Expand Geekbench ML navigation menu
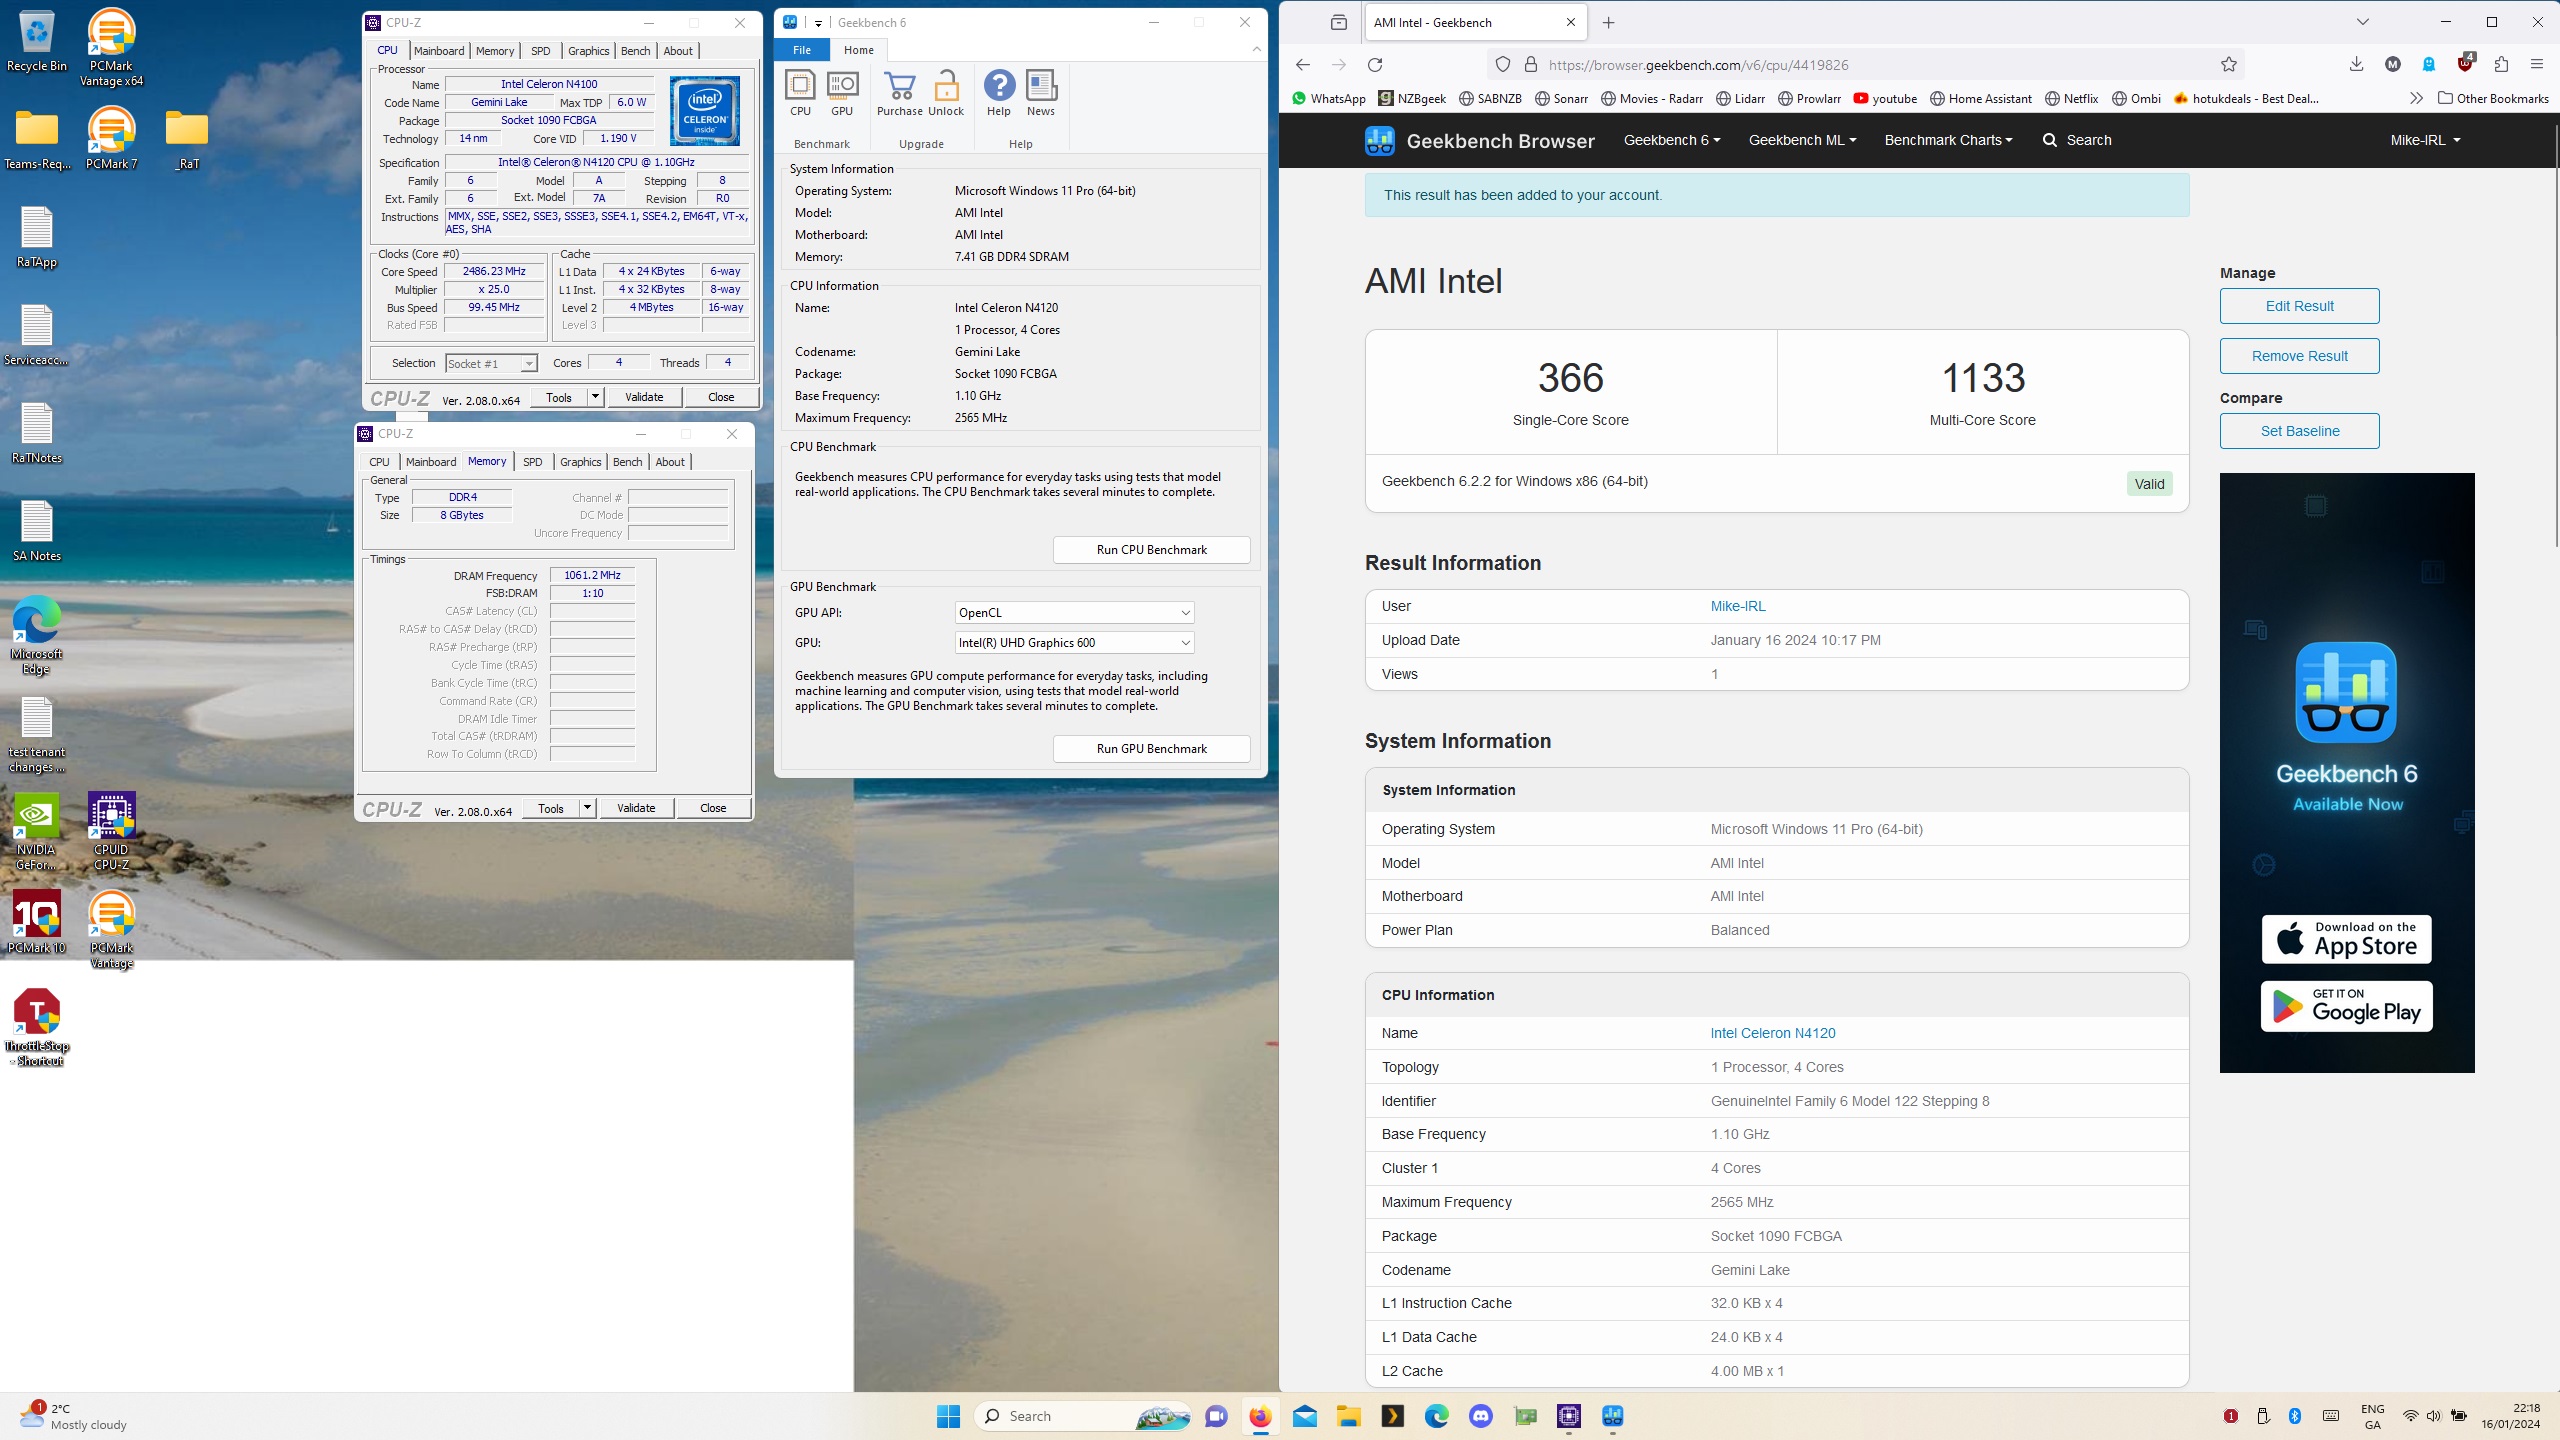 click(1802, 141)
